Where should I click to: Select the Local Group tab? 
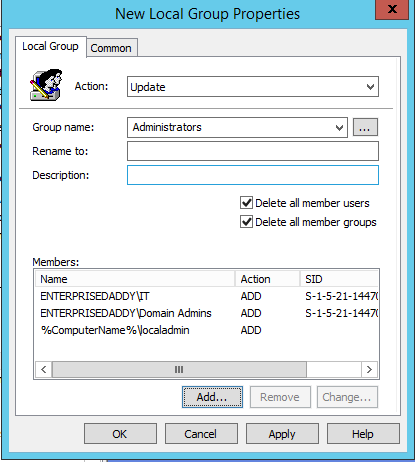50,46
